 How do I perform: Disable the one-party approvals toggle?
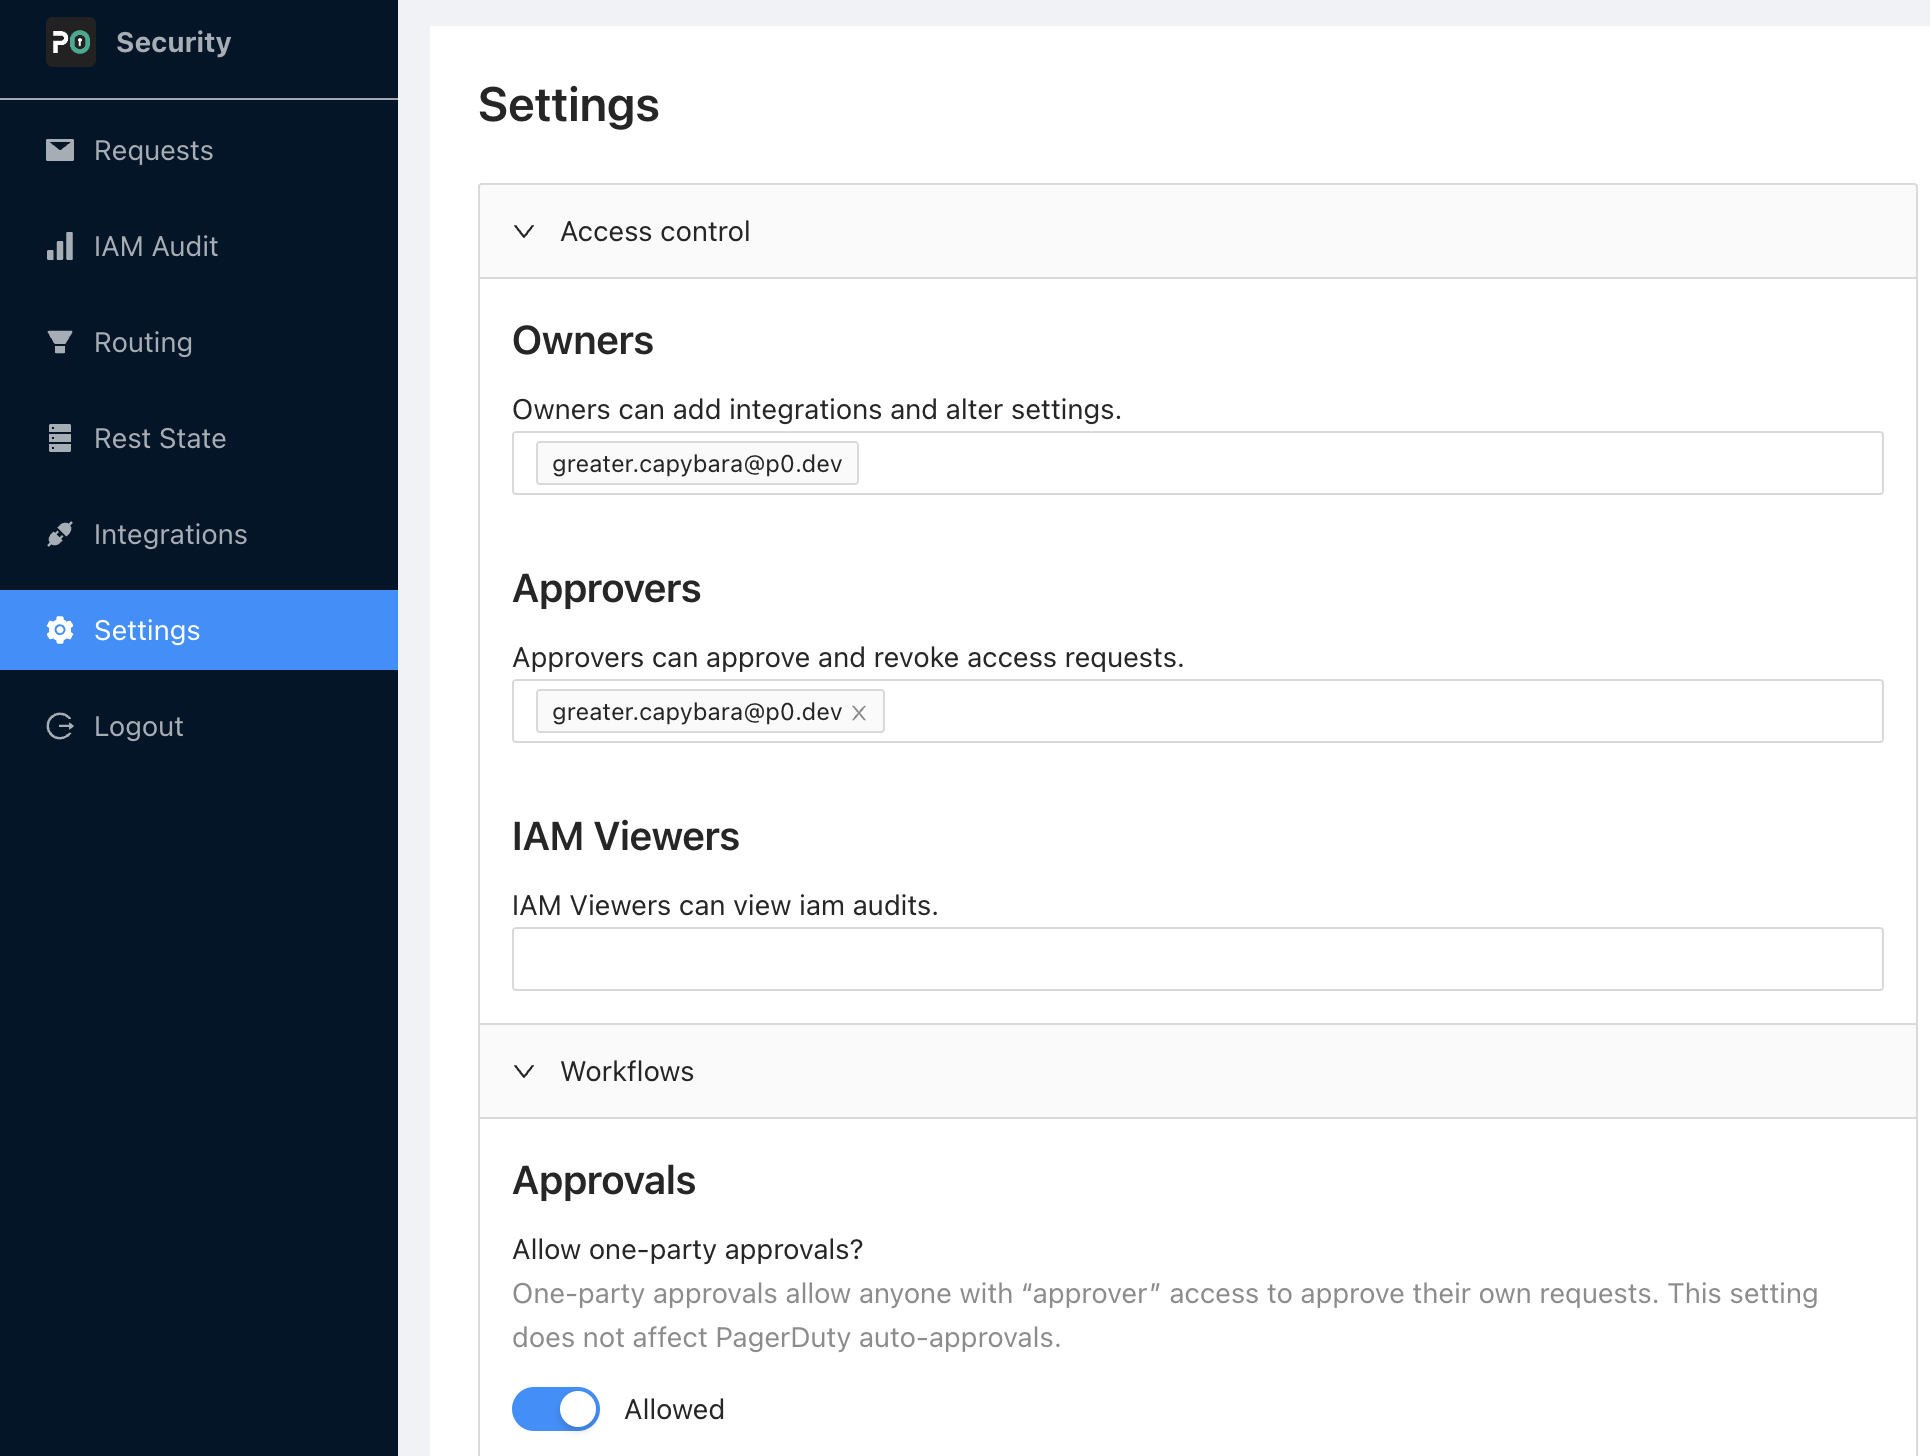556,1409
